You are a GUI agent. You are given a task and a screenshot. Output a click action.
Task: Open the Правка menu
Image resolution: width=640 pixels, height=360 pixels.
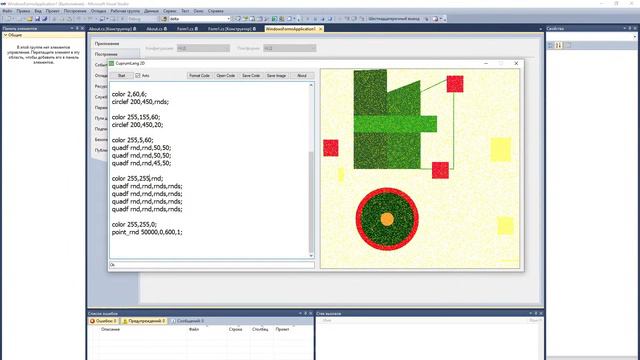tap(23, 11)
